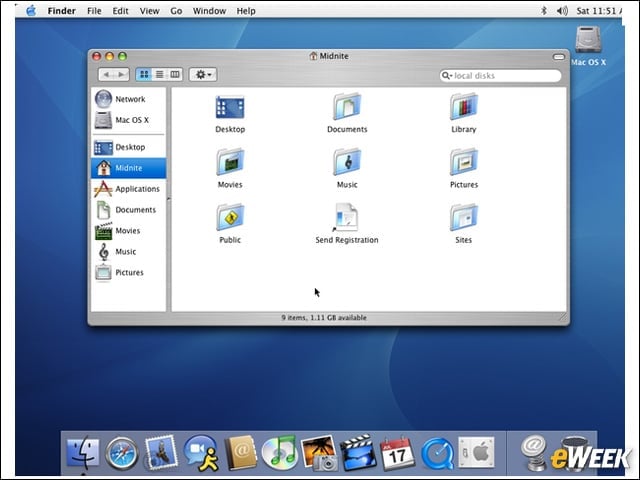The width and height of the screenshot is (640, 480).
Task: Switch to list view
Action: (x=160, y=74)
